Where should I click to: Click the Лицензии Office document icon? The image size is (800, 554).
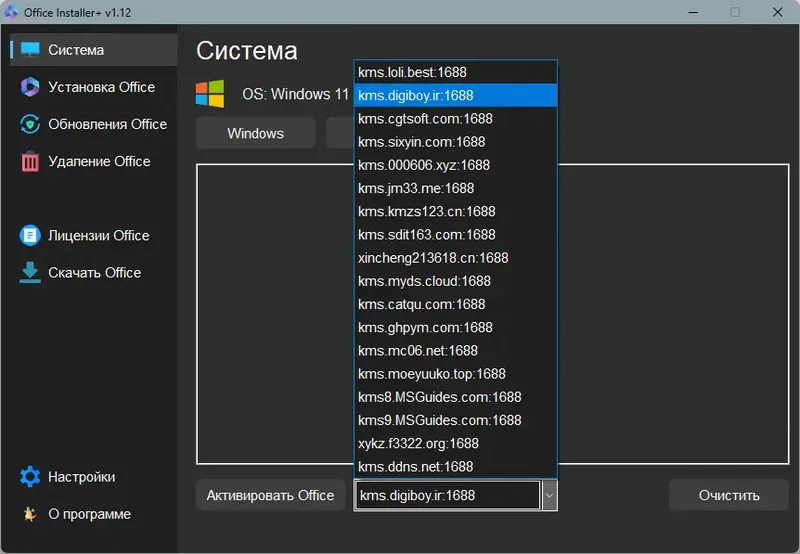pos(30,235)
